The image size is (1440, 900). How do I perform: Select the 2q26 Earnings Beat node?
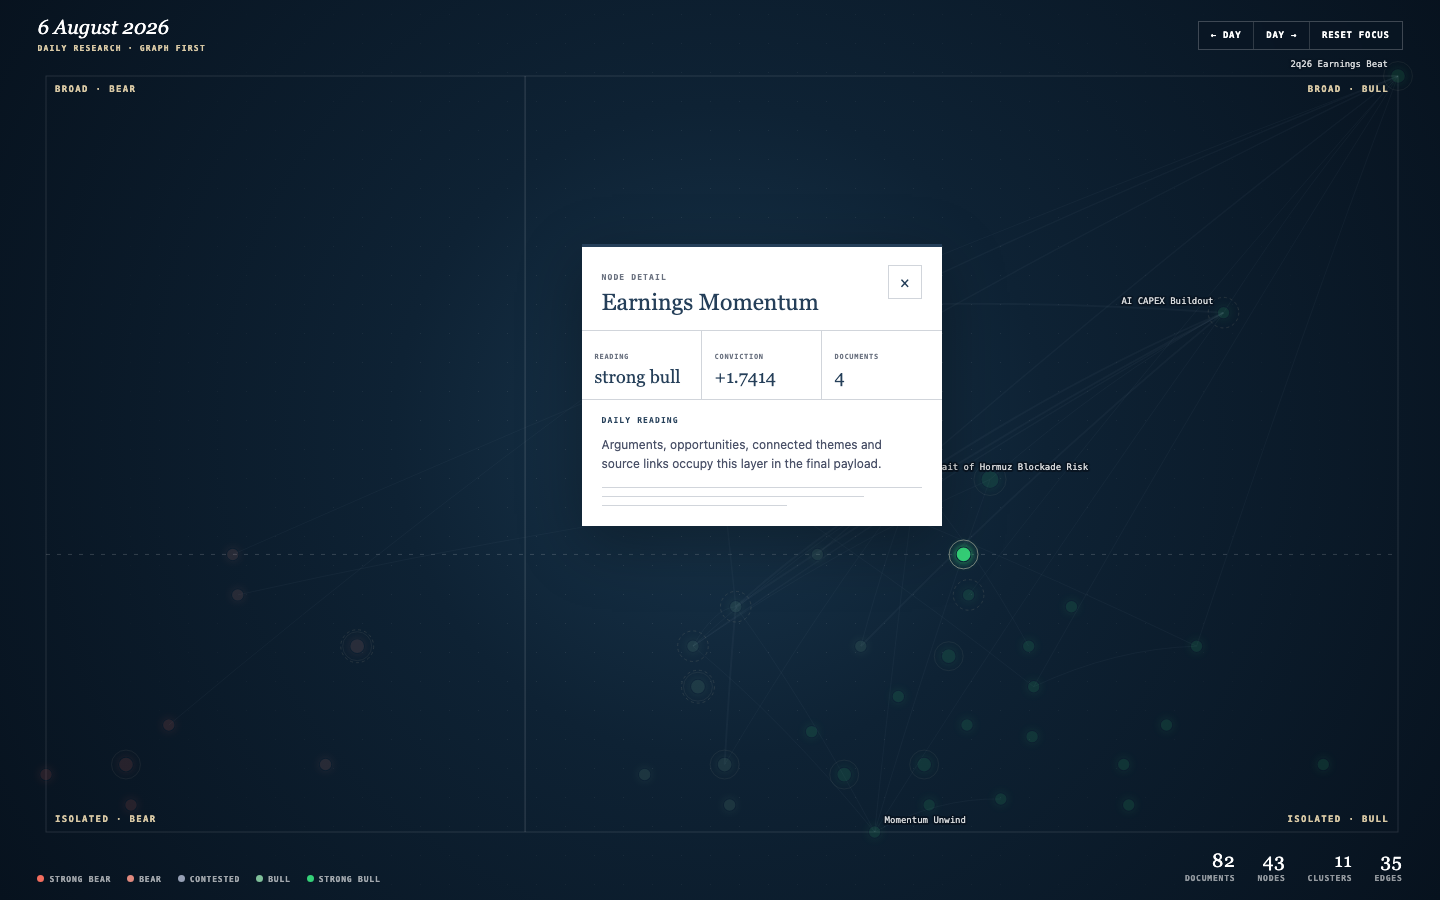(x=1398, y=76)
